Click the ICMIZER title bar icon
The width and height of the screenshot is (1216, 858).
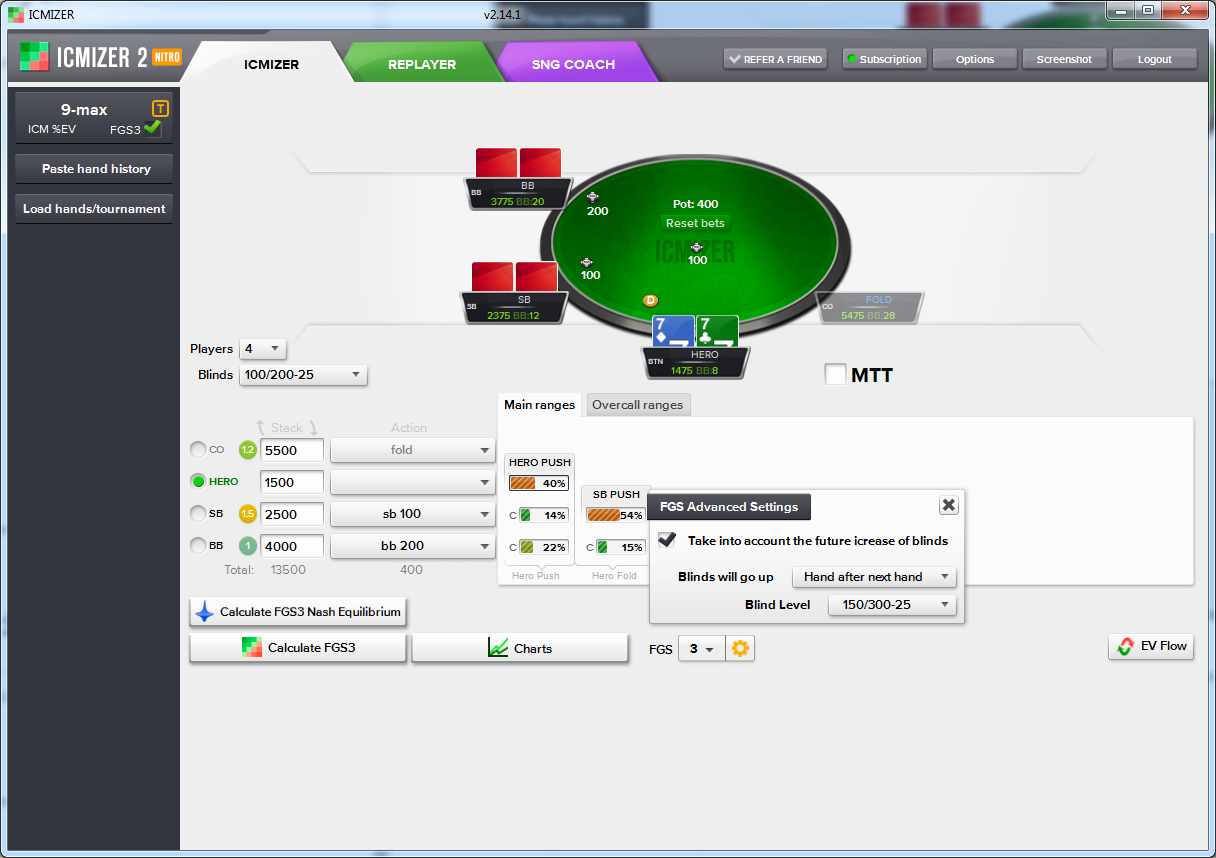(x=16, y=15)
